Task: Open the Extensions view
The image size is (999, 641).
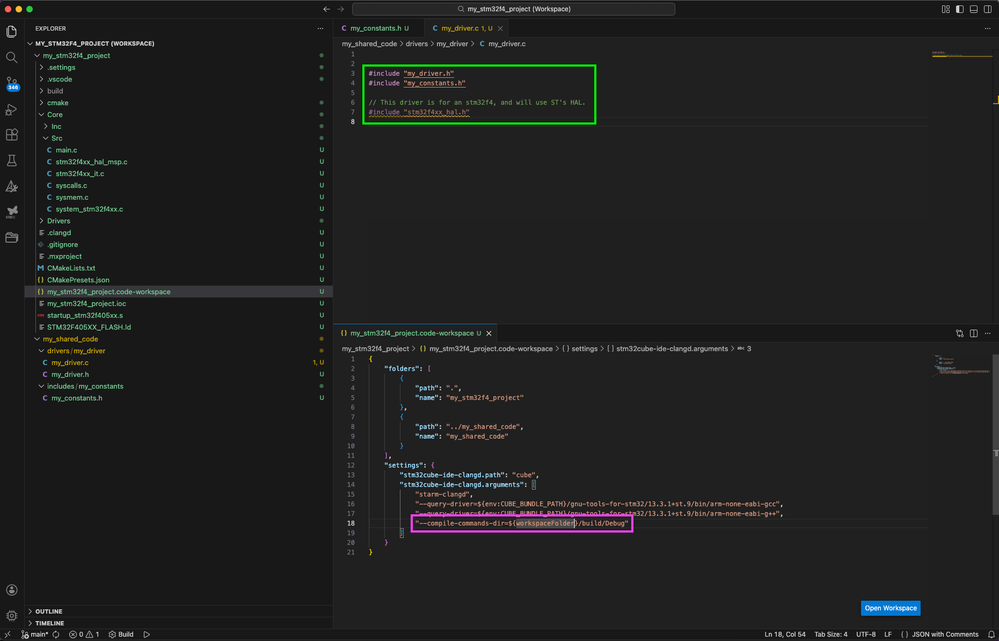Action: coord(12,135)
